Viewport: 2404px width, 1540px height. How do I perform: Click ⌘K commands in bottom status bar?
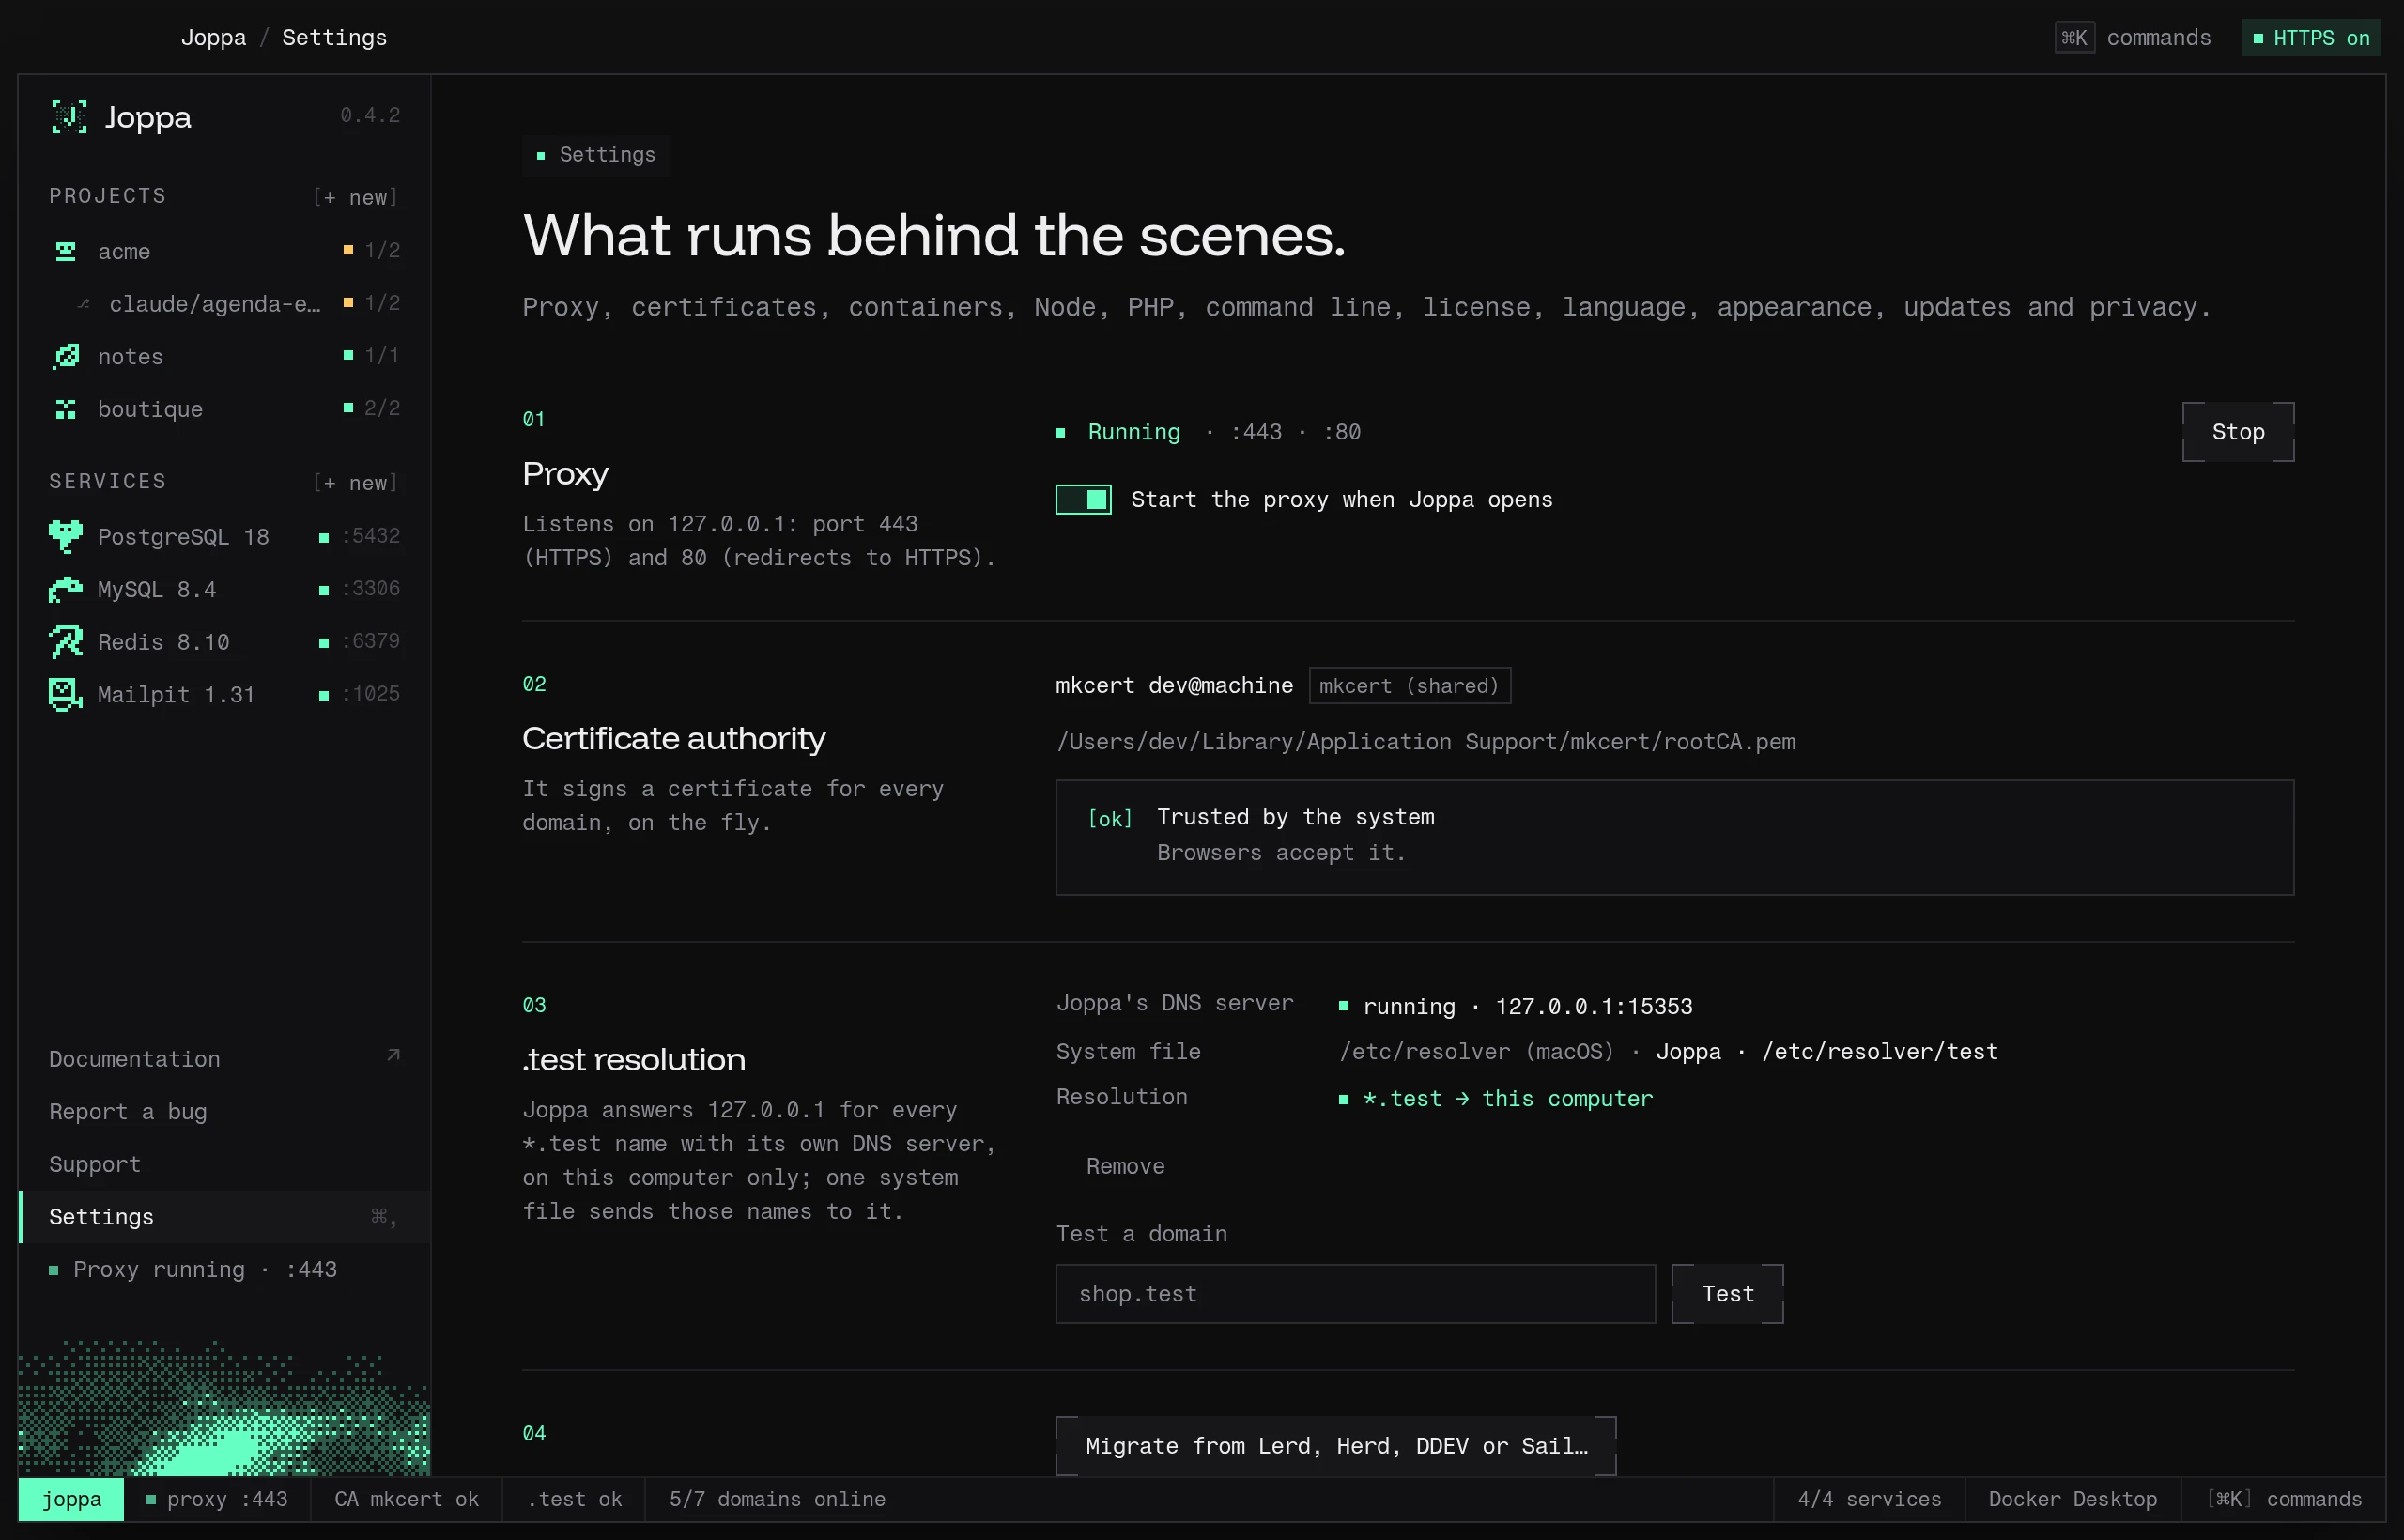pyautogui.click(x=2284, y=1499)
